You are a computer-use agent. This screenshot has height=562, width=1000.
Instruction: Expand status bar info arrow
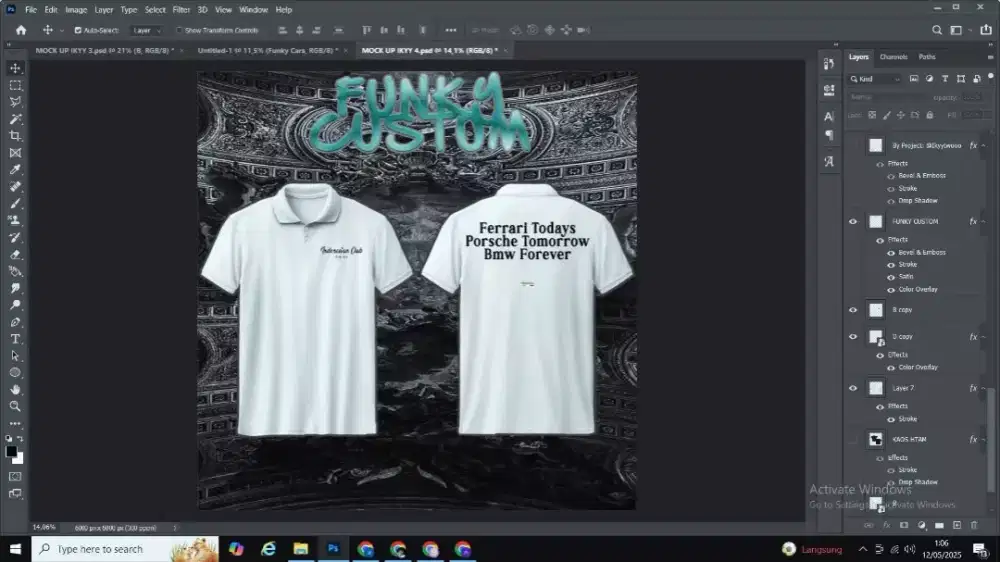pyautogui.click(x=175, y=528)
